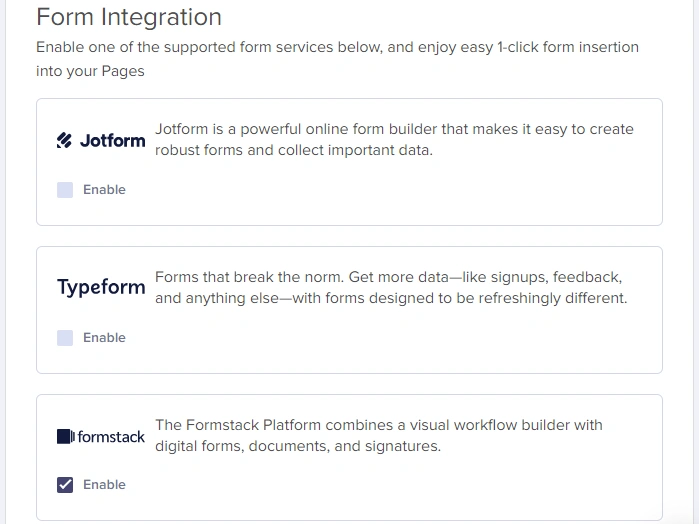Screen dimensions: 699x524
Task: Click the word 'Pages' in the intro text
Action: [x=122, y=71]
